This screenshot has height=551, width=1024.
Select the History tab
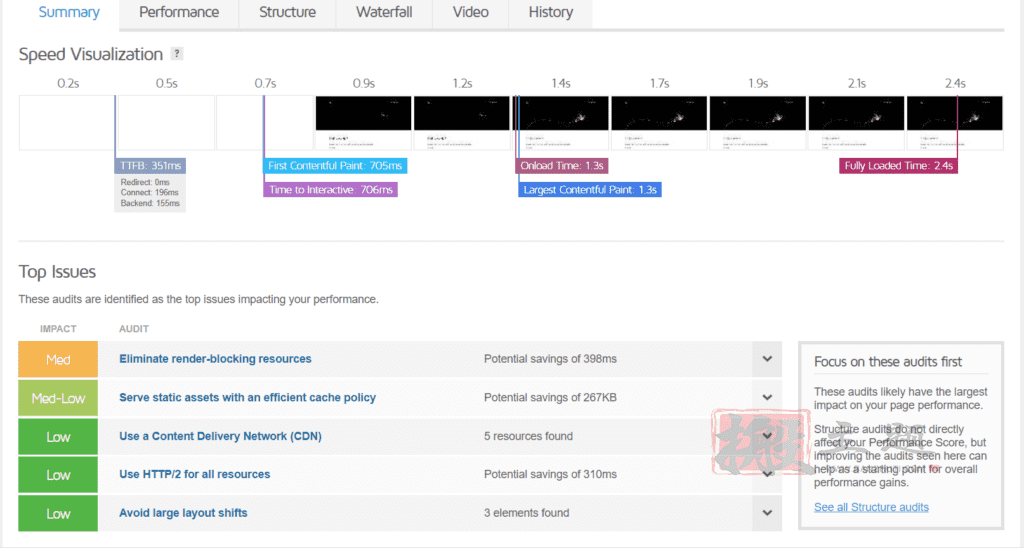tap(551, 12)
